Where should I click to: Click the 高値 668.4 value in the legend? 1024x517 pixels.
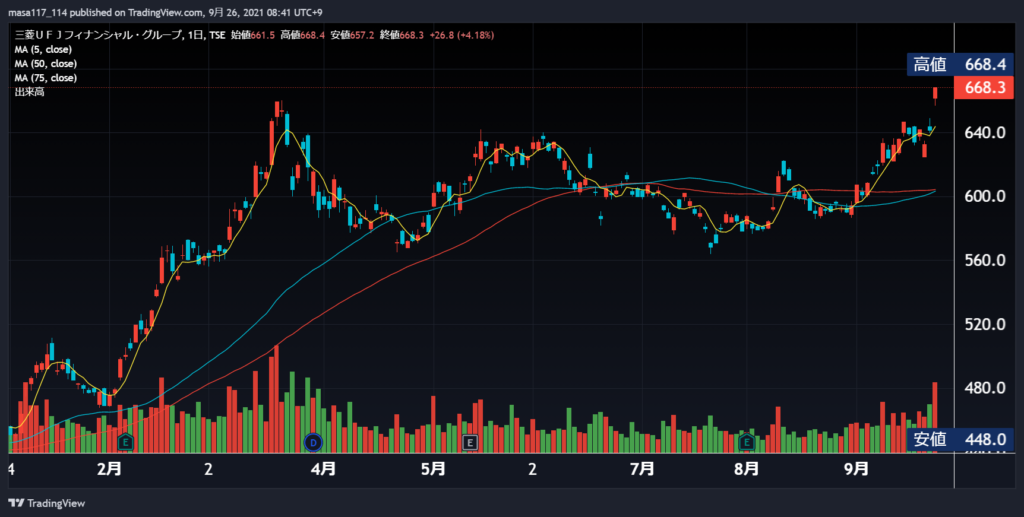click(x=302, y=35)
